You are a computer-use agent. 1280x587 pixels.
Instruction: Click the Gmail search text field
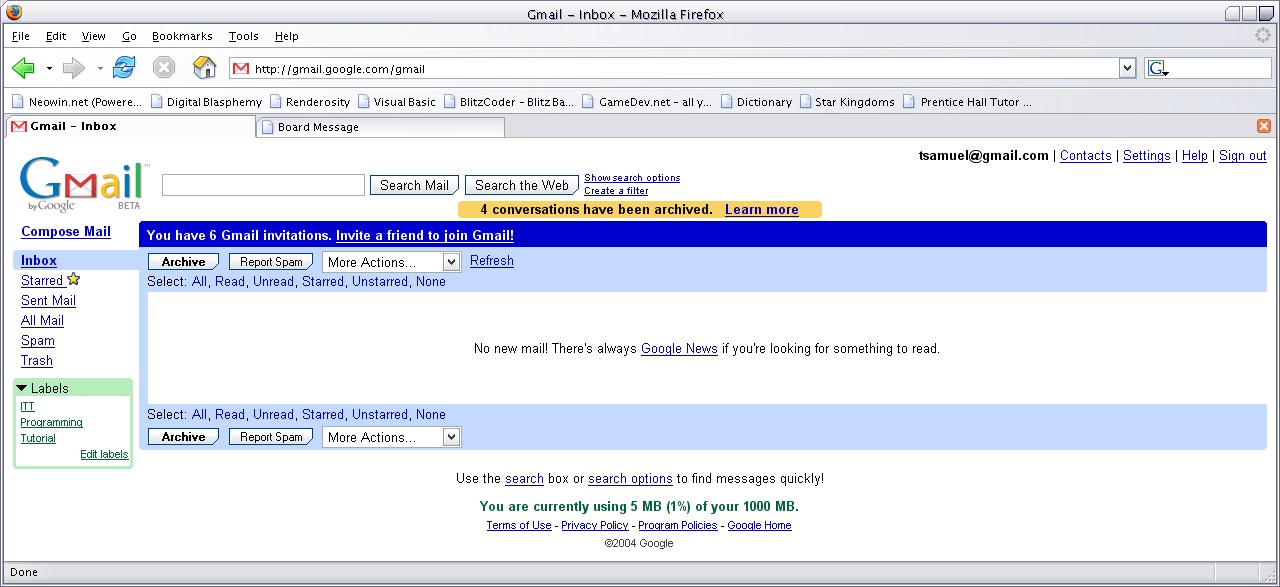tap(263, 185)
